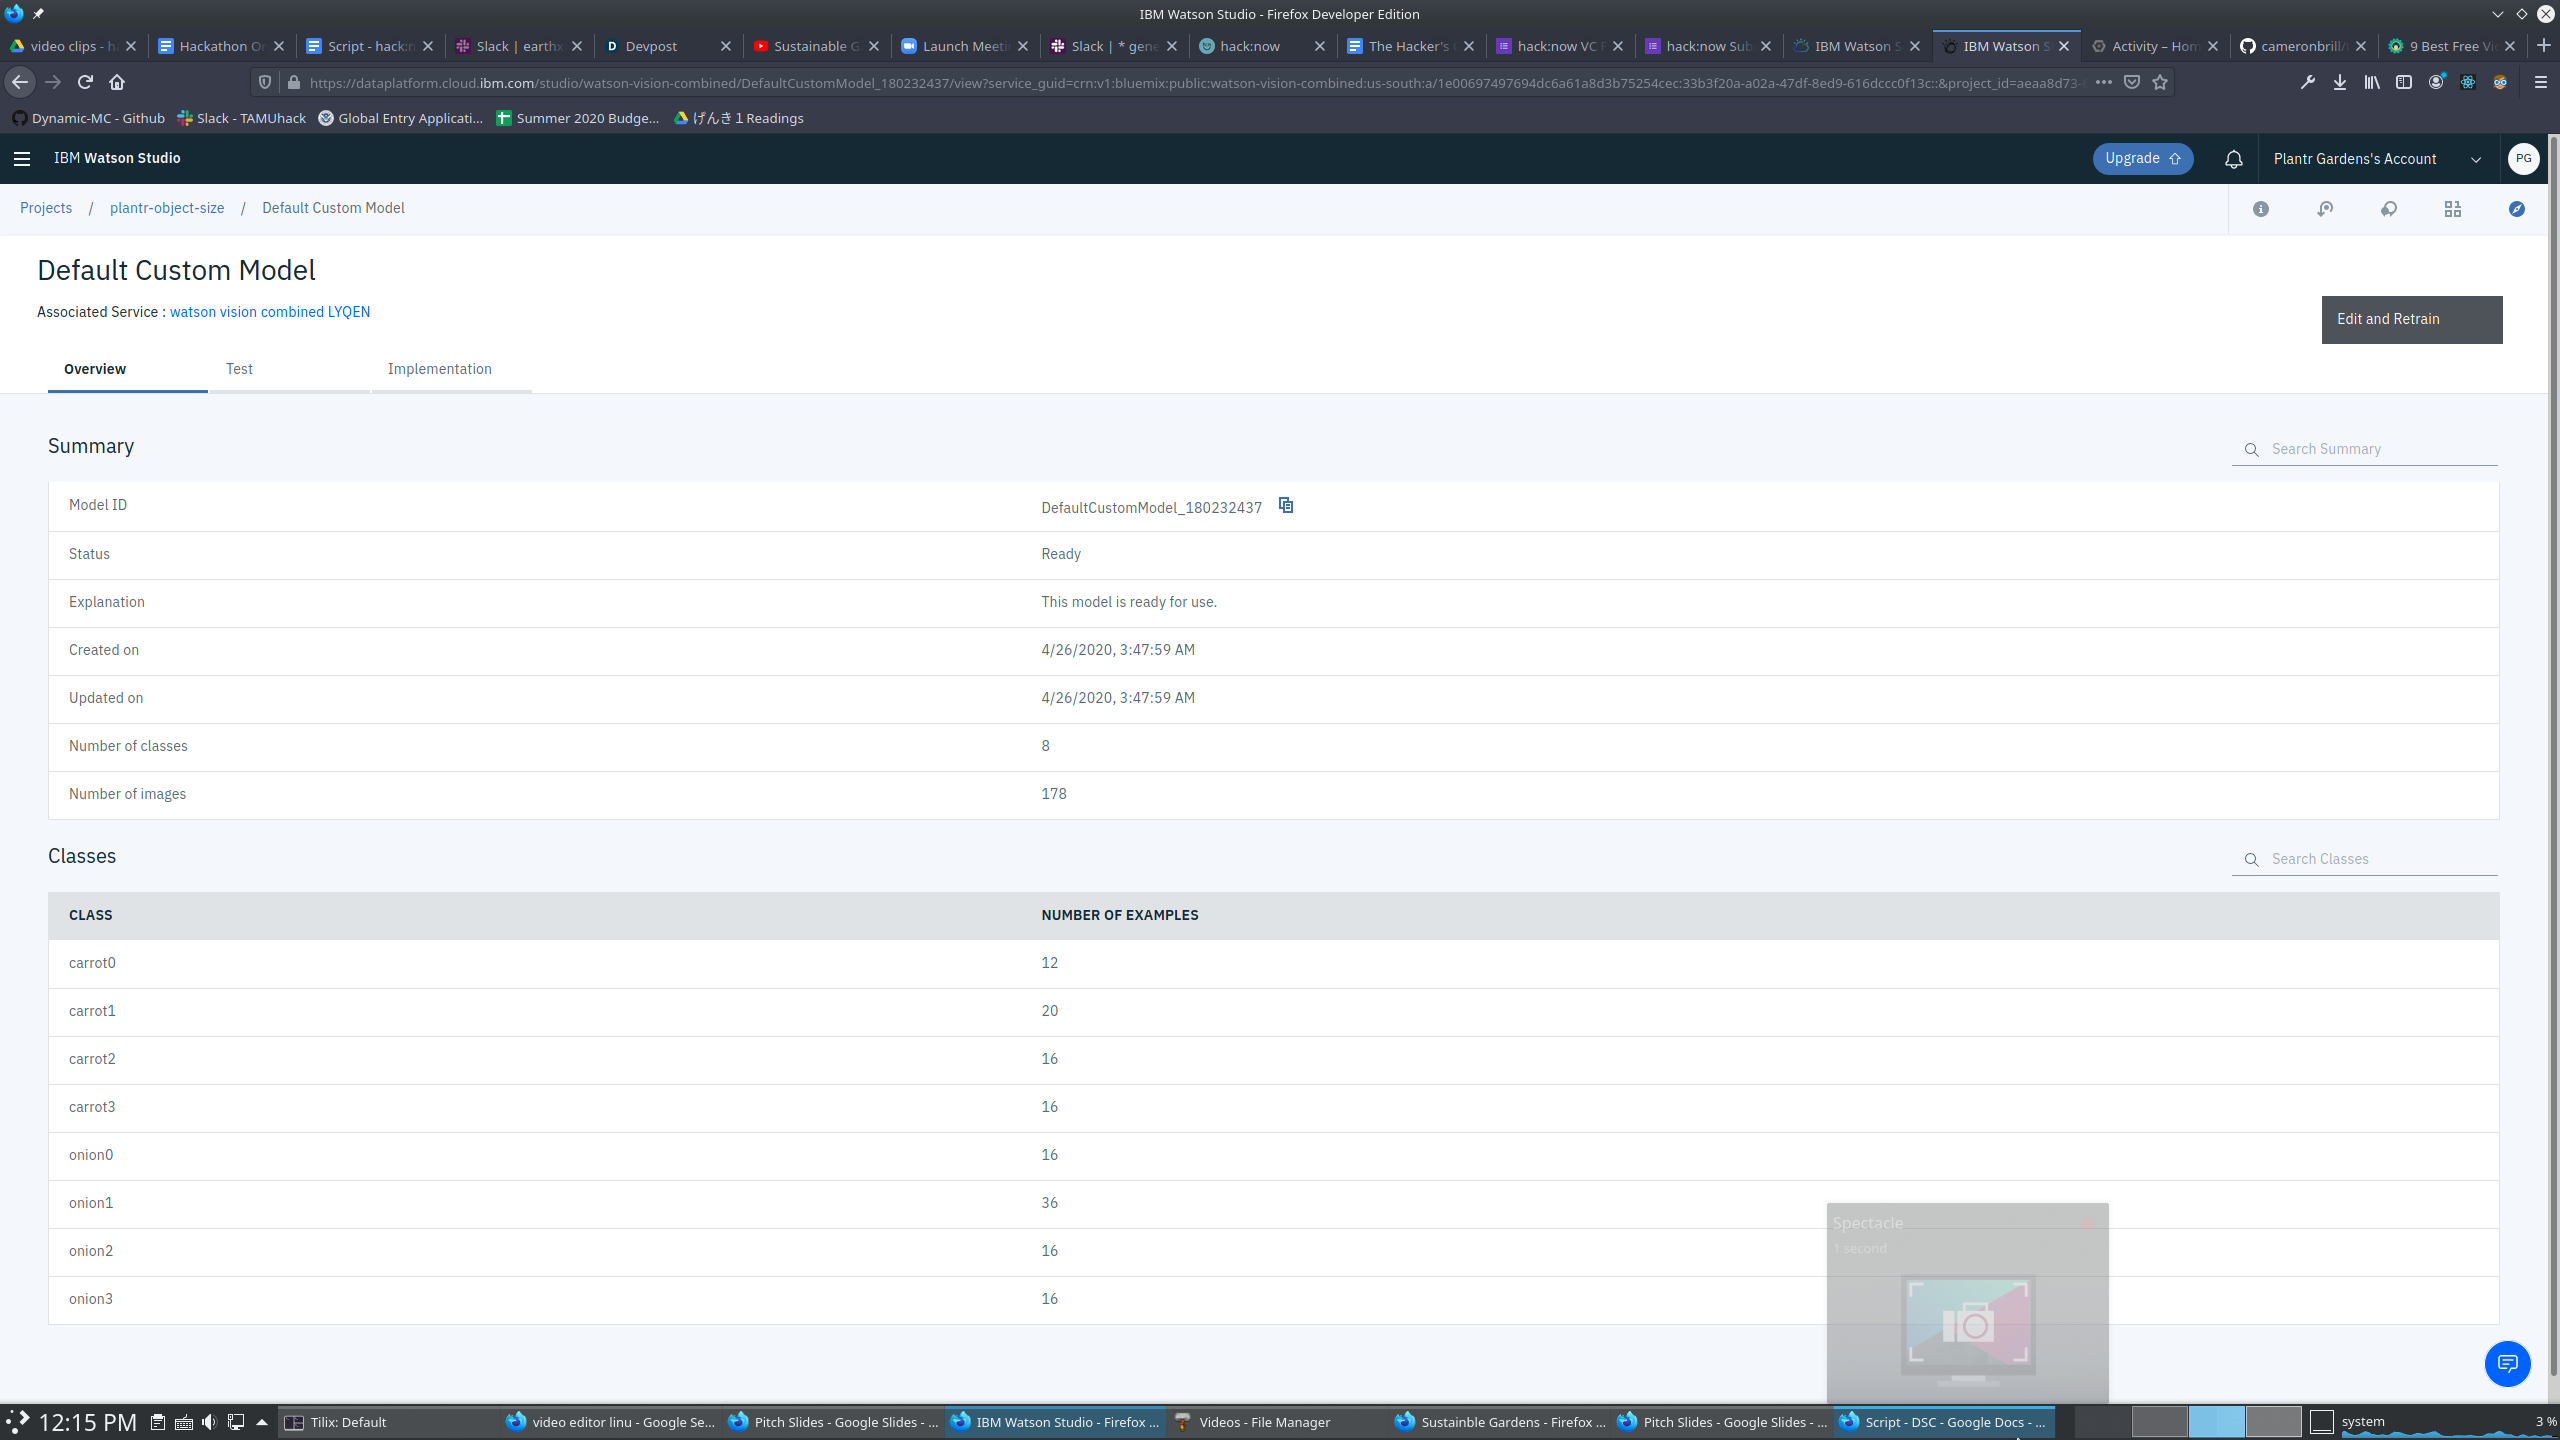This screenshot has height=1440, width=2560.
Task: Open the watson vision combined LYQEN link
Action: 270,312
